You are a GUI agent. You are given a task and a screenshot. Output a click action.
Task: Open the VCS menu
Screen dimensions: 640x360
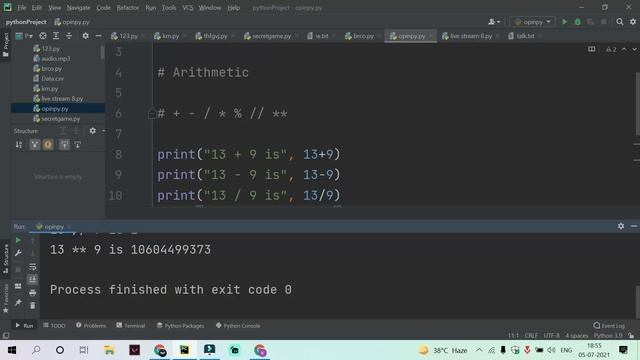click(188, 8)
